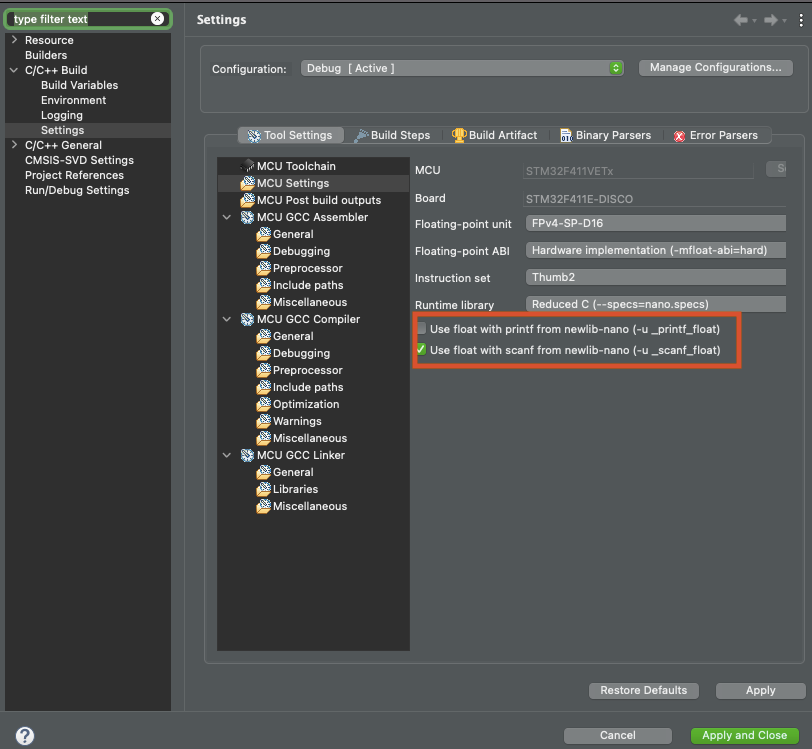Collapse the MCU GCC Assembler node
The width and height of the screenshot is (812, 749).
point(227,217)
